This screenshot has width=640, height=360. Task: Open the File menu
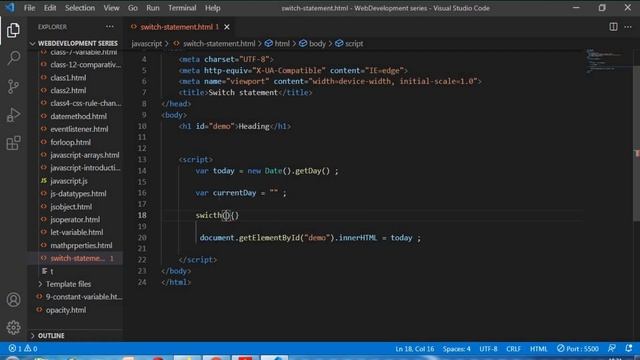click(29, 8)
